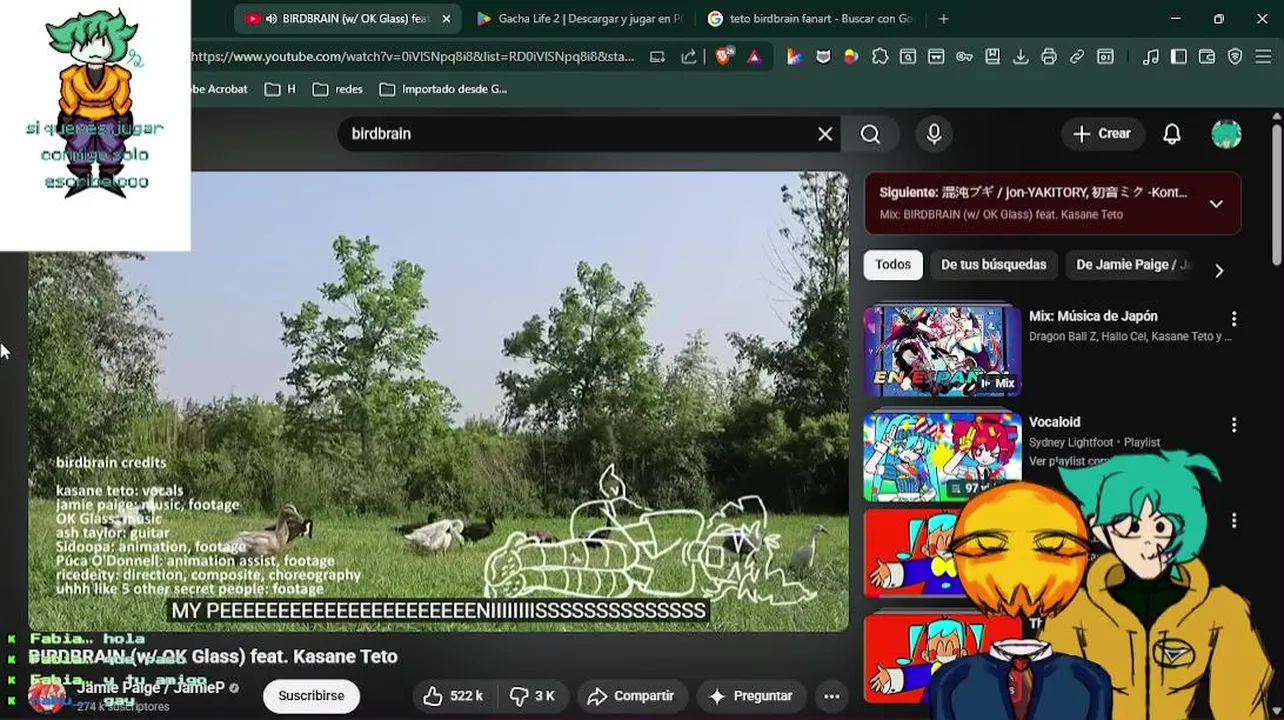
Task: Click the Suscribirse button
Action: [311, 696]
